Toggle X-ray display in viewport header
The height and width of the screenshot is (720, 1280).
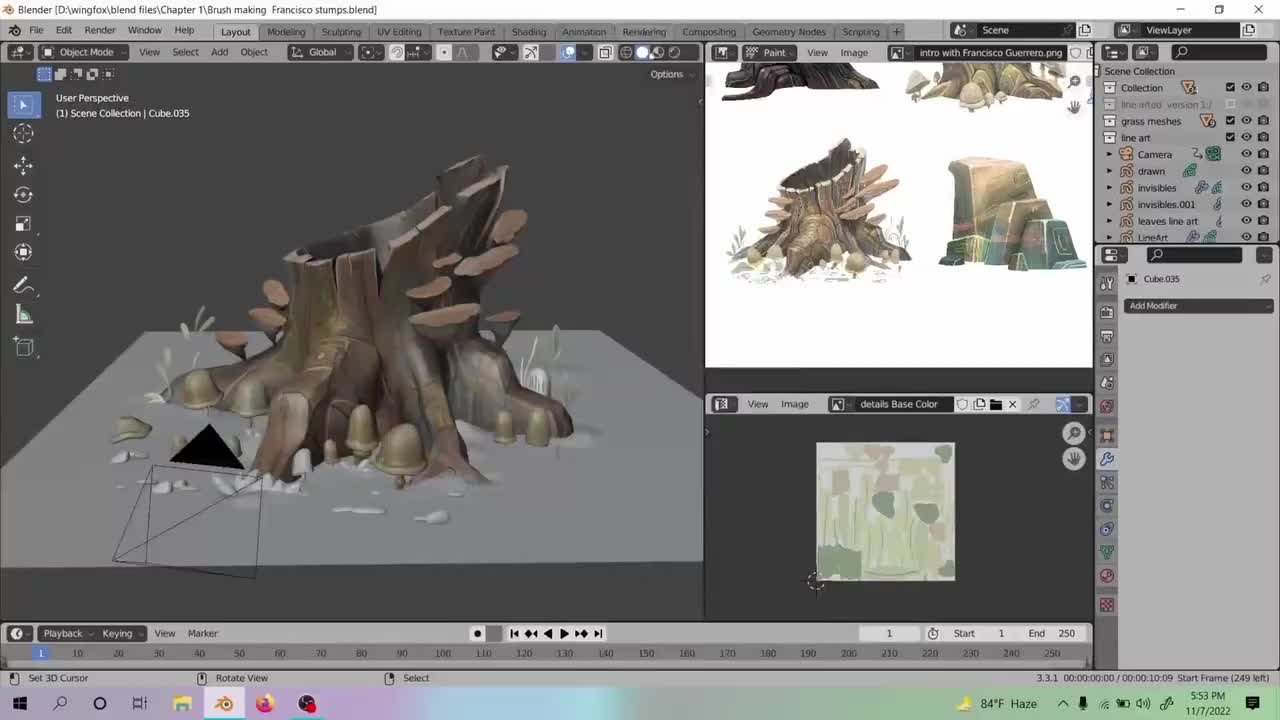tap(605, 52)
